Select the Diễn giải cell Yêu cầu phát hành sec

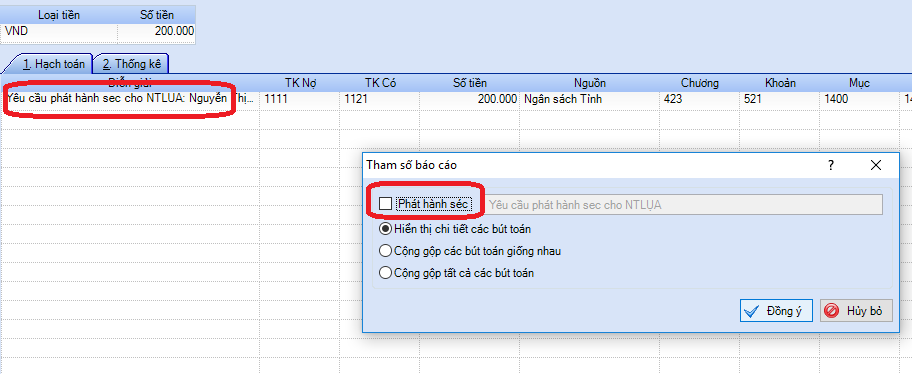coord(131,100)
